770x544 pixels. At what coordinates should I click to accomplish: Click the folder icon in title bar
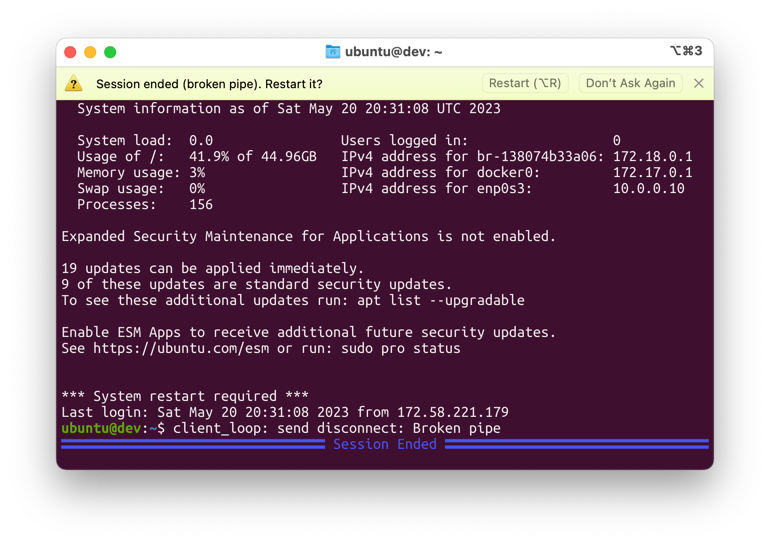[x=332, y=52]
